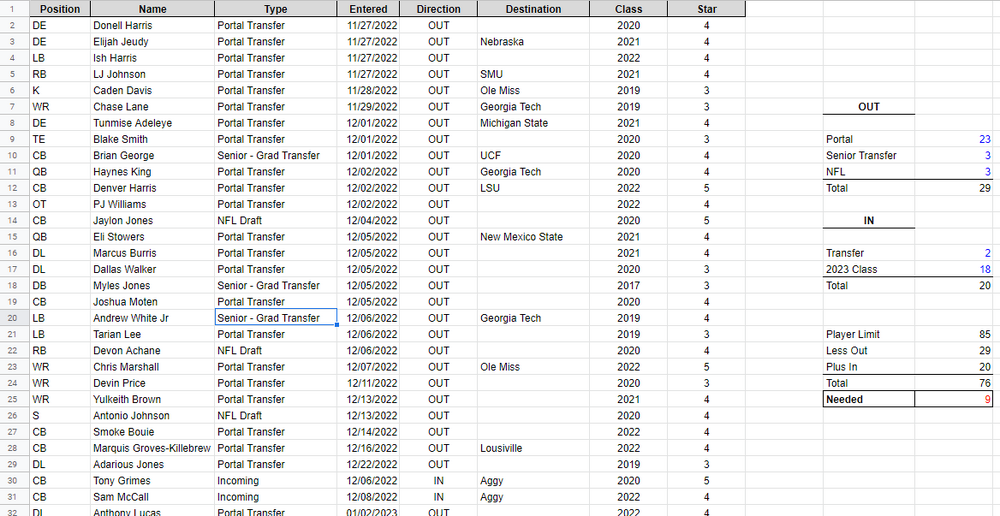Select the 2023 Class value 18
Screen dimensions: 1000x516
955,269
